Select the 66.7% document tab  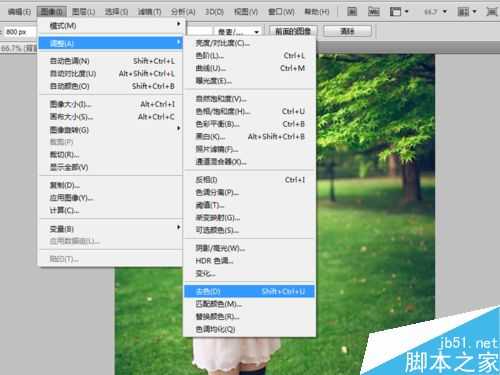point(18,48)
